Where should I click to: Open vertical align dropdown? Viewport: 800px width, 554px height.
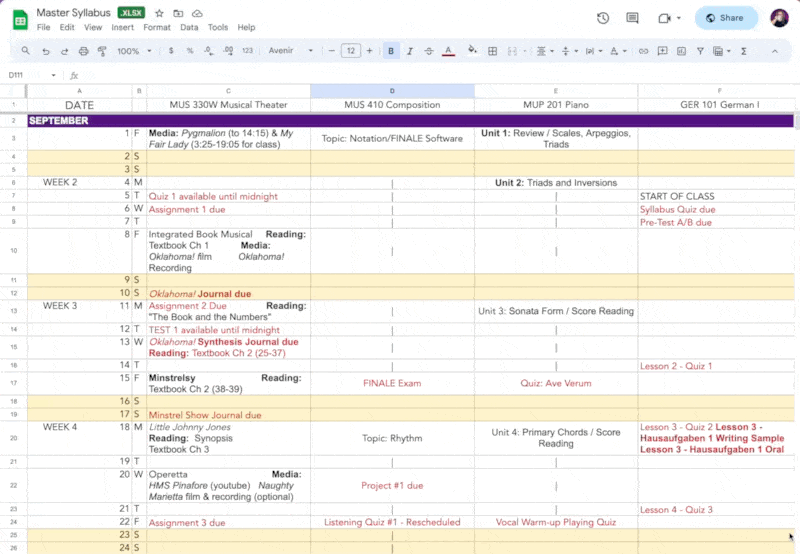tap(569, 51)
